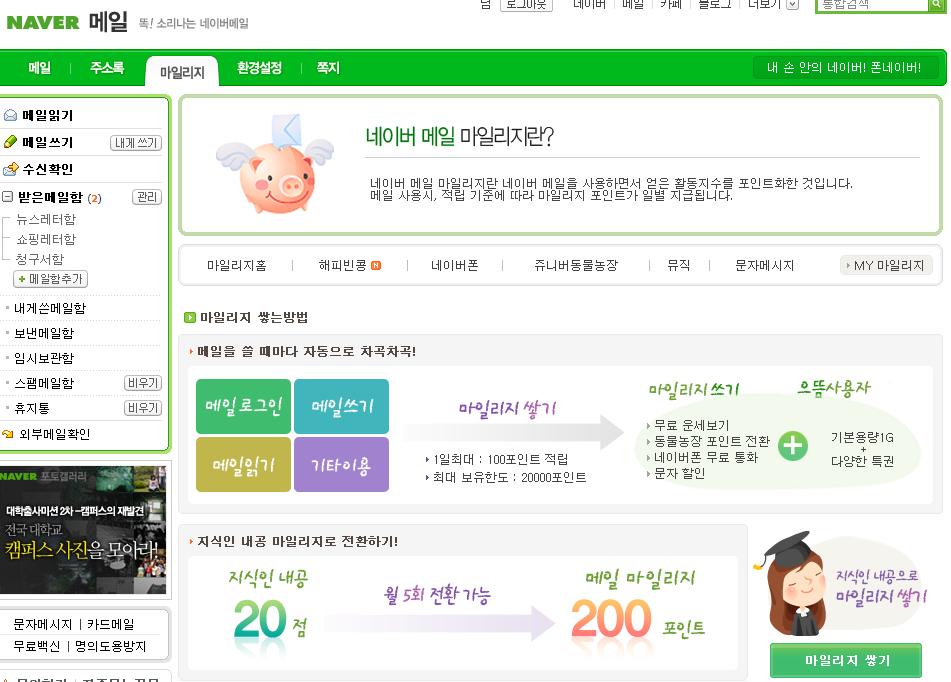Open the 블로그 top link
This screenshot has height=682, width=951.
714,5
